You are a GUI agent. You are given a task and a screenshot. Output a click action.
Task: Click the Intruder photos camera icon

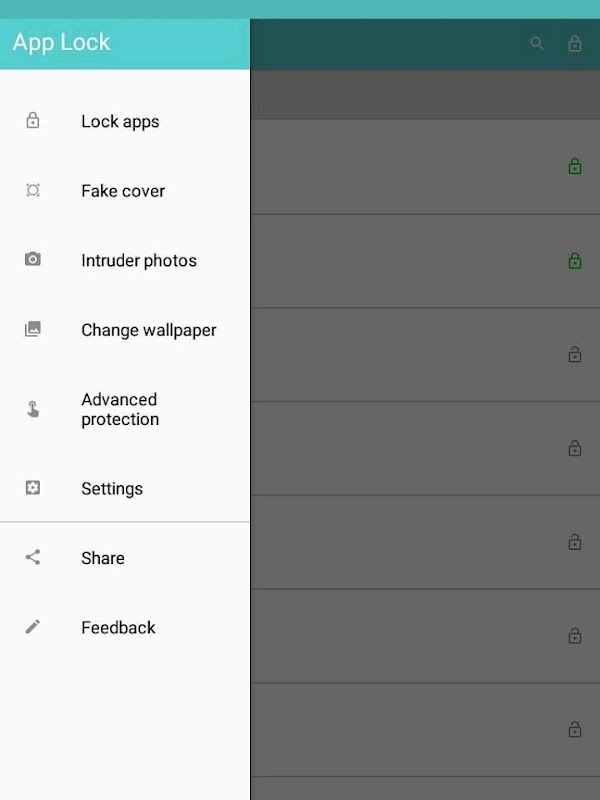[33, 260]
